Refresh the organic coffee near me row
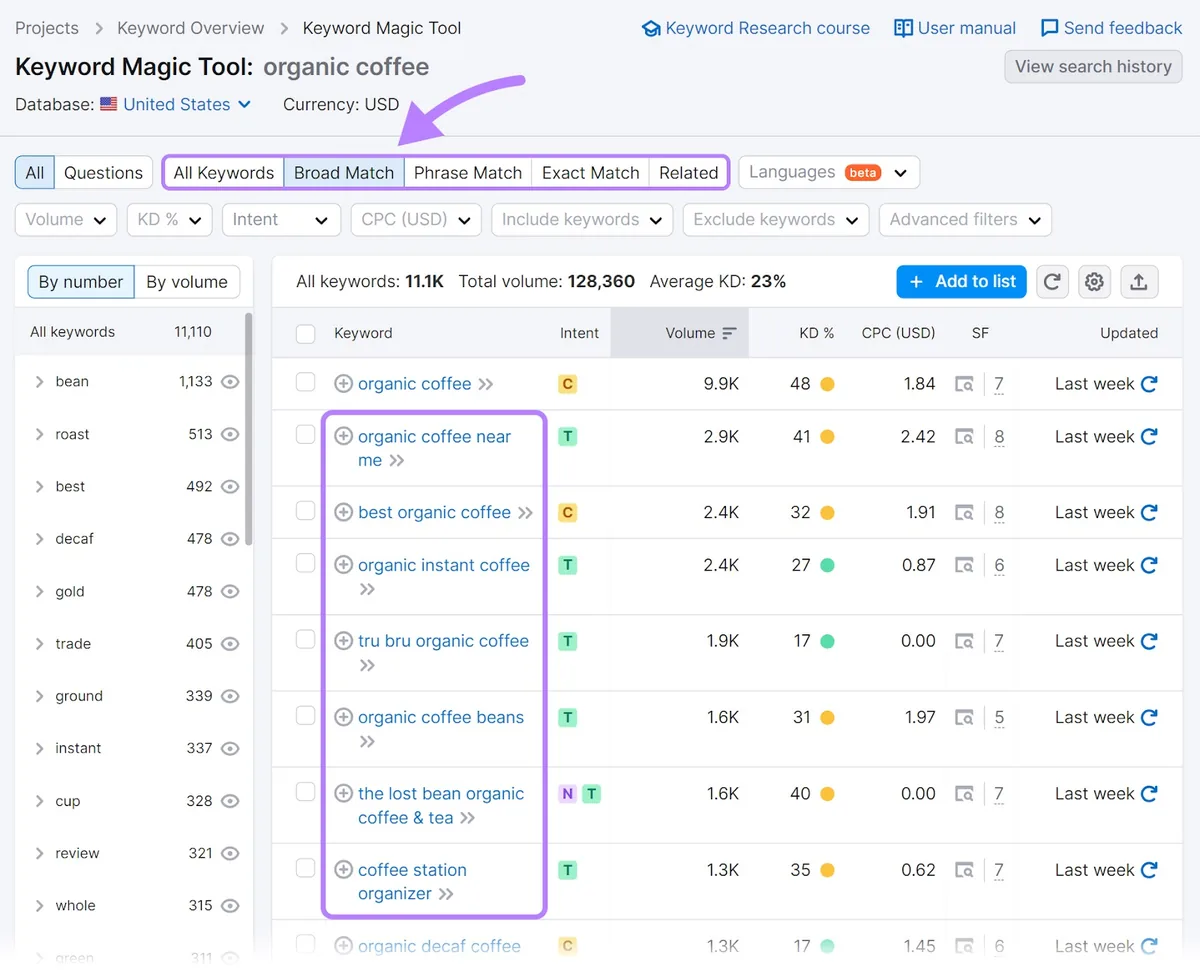This screenshot has height=977, width=1200. (1149, 436)
